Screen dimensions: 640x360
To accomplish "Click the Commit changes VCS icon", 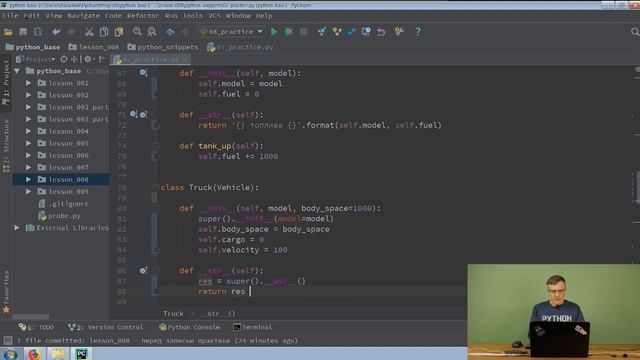I will (337, 32).
